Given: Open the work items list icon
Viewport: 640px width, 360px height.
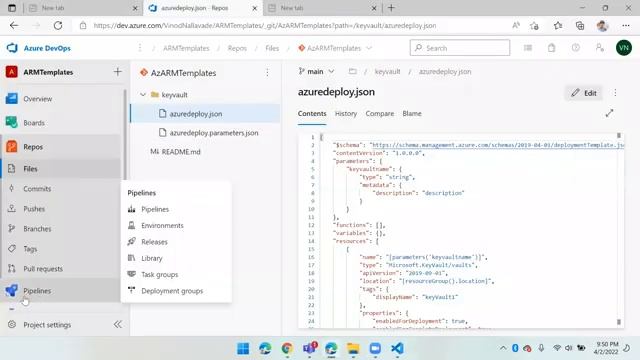Looking at the screenshot, I should coord(528,48).
